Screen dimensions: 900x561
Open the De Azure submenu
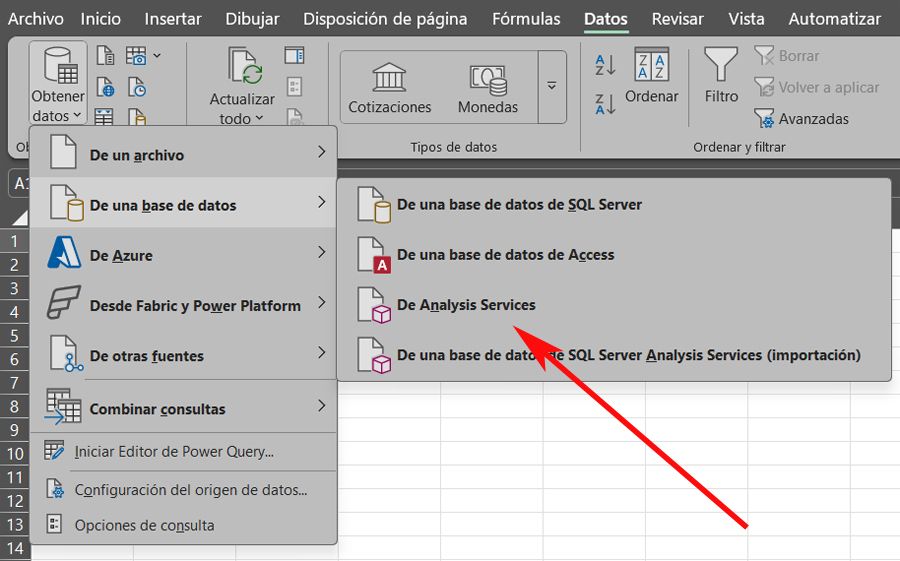coord(183,253)
